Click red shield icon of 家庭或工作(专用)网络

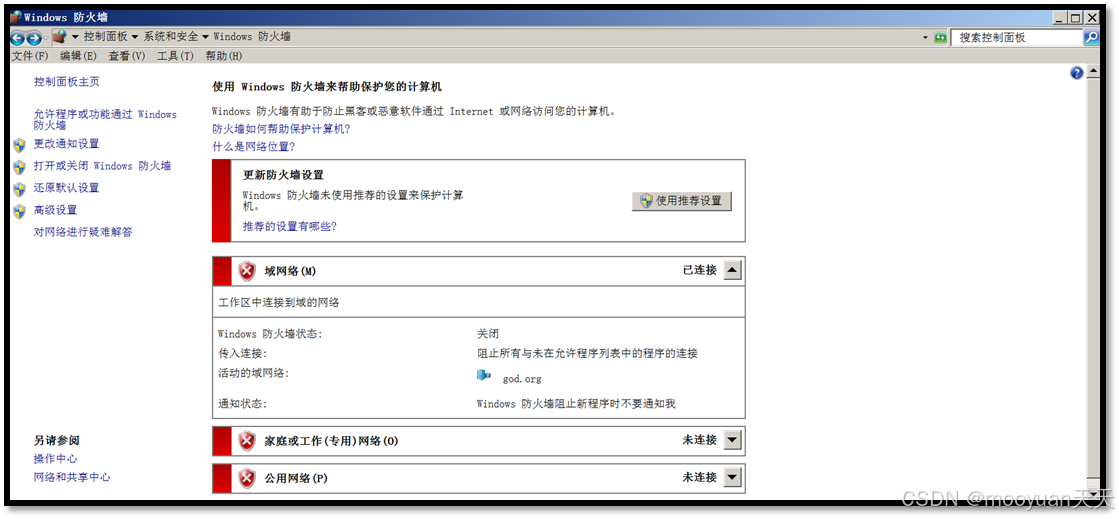click(x=247, y=441)
